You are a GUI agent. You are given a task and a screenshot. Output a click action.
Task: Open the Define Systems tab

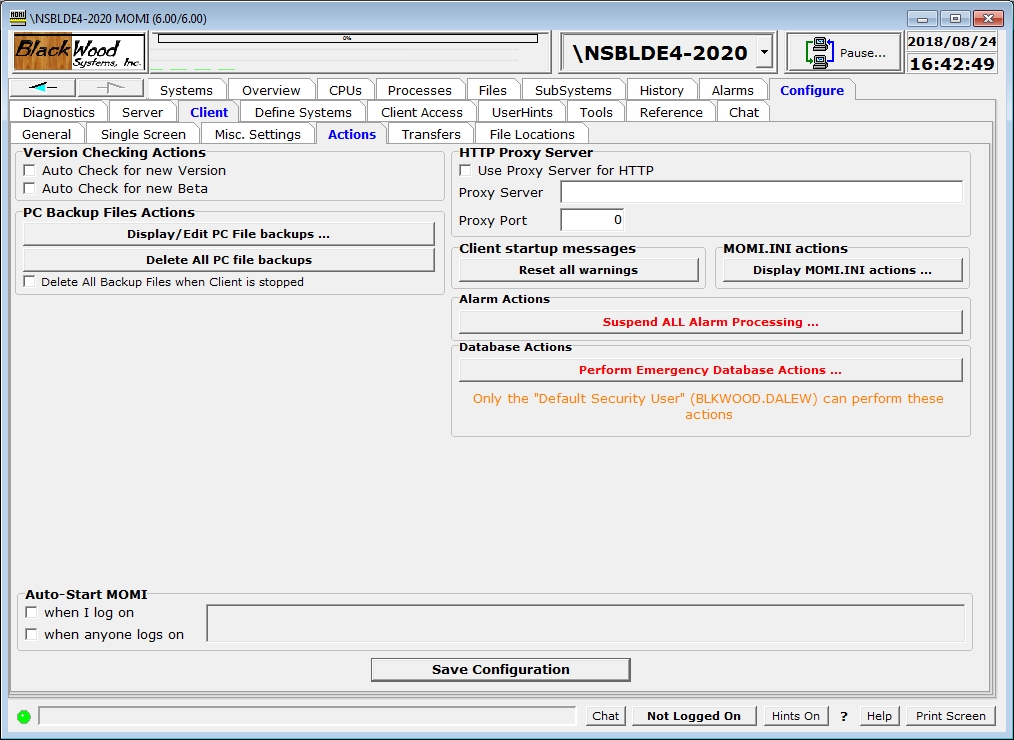pos(303,112)
